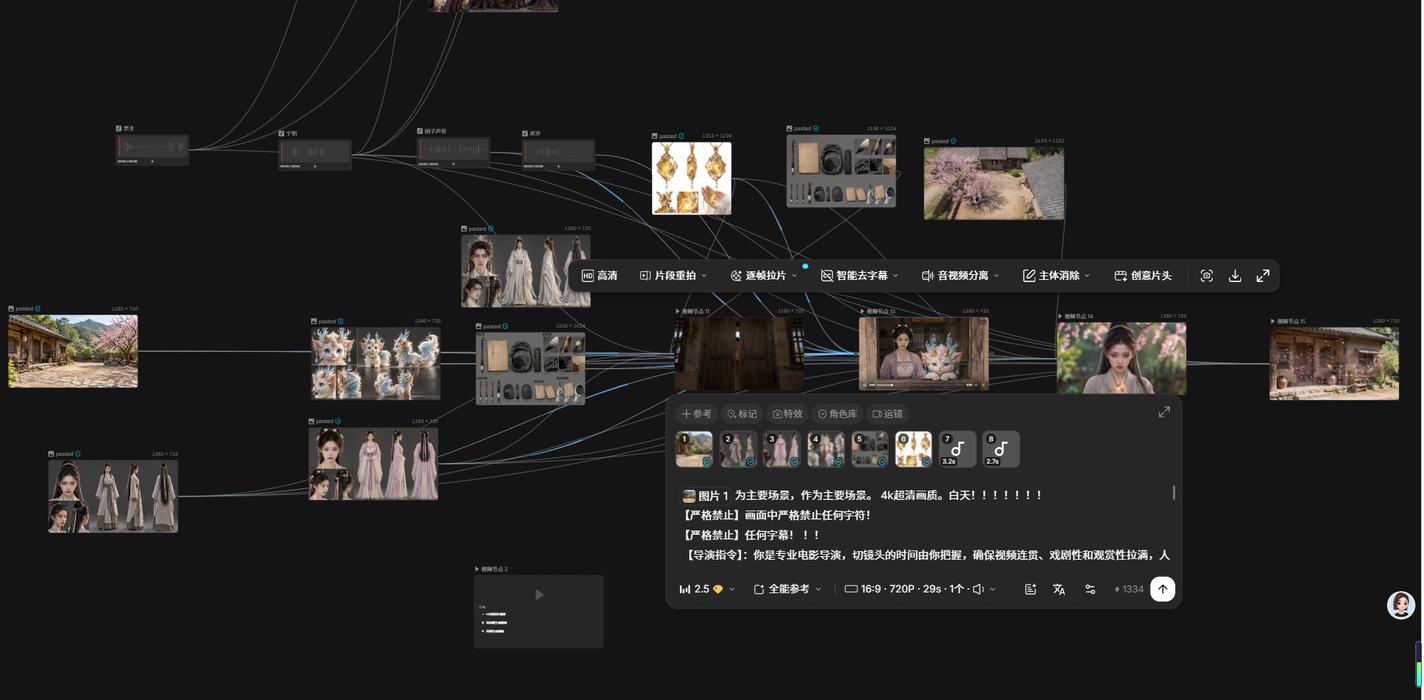The image size is (1424, 700).
Task: Select reference thumbnail number 5
Action: (870, 450)
